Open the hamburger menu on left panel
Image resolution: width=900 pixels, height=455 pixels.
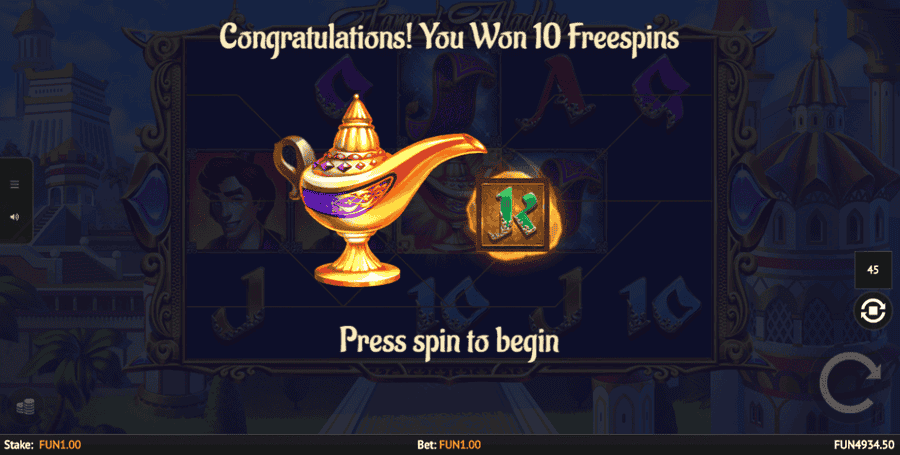[x=15, y=184]
